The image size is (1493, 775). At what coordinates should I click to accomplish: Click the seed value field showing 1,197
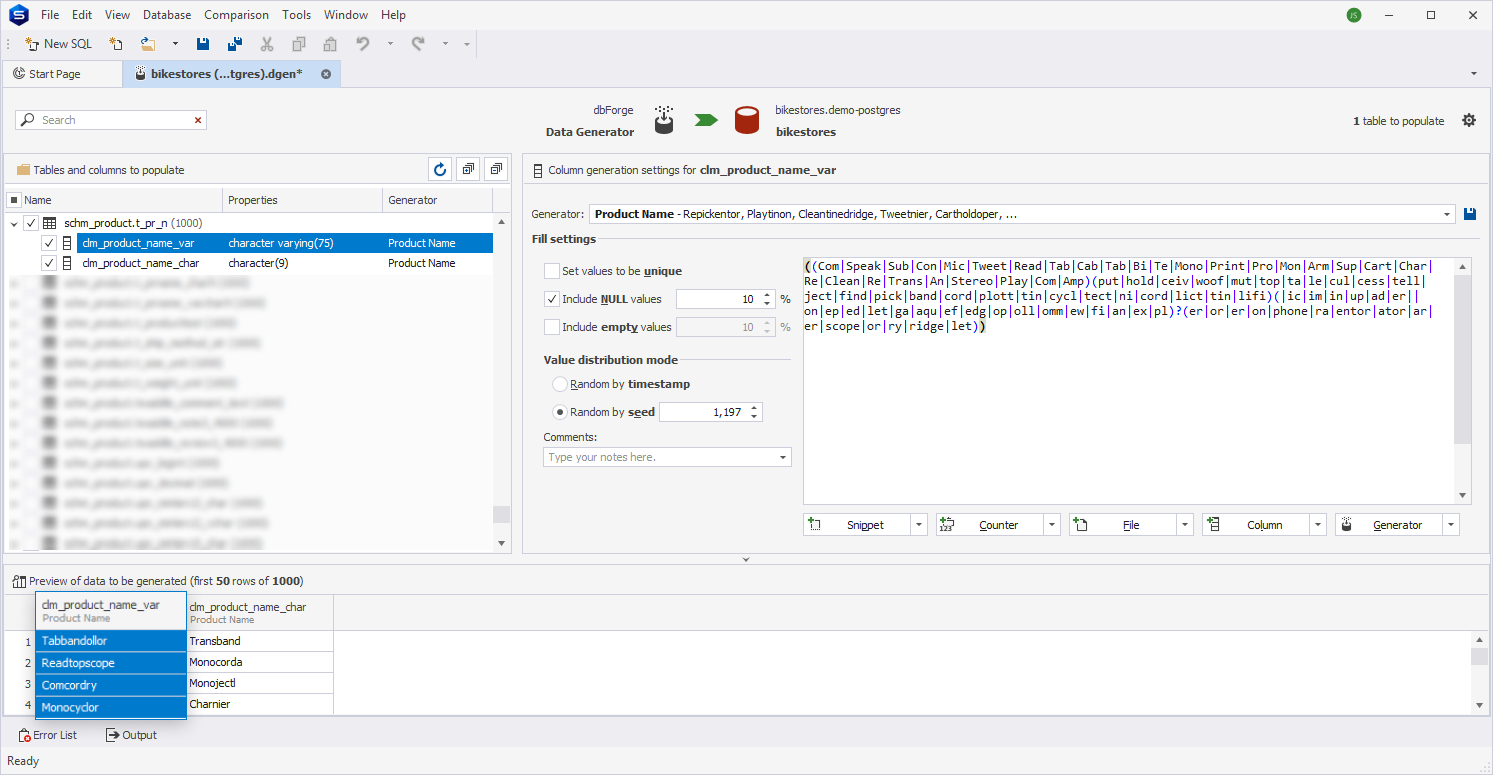pos(704,412)
